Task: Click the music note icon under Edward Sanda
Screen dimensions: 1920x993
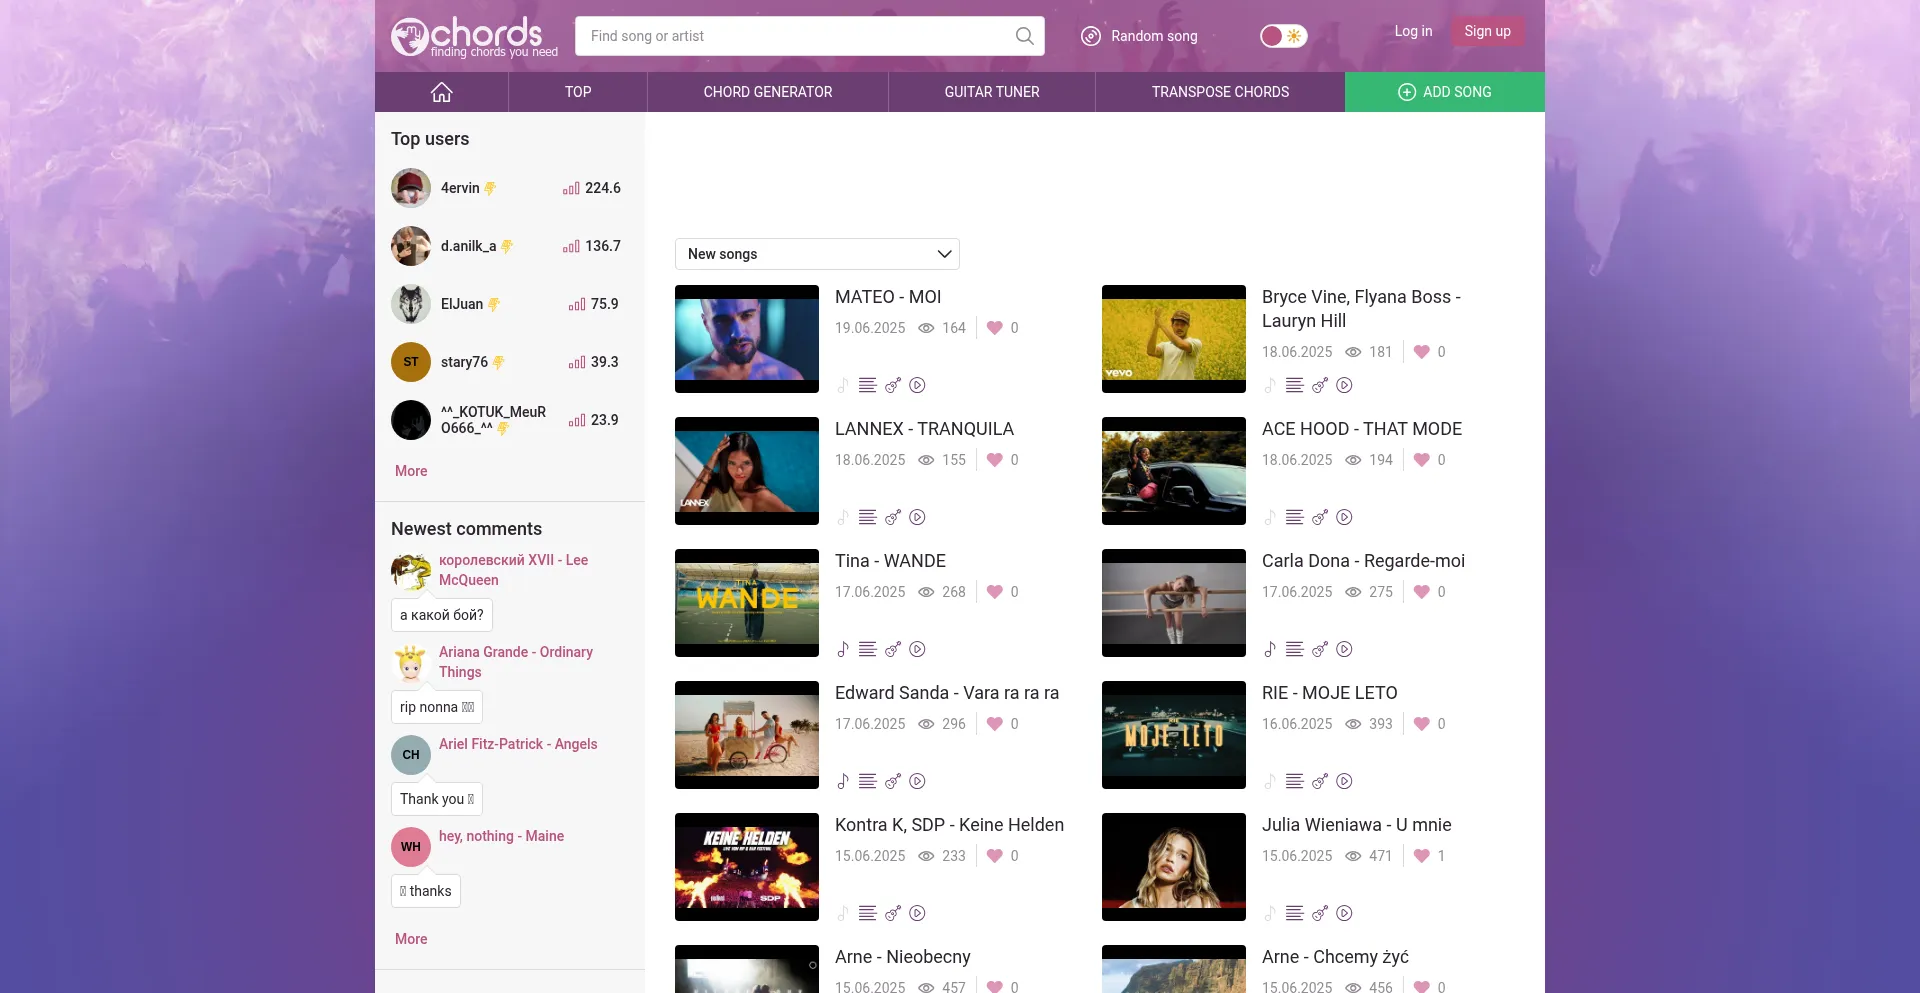Action: [x=843, y=781]
